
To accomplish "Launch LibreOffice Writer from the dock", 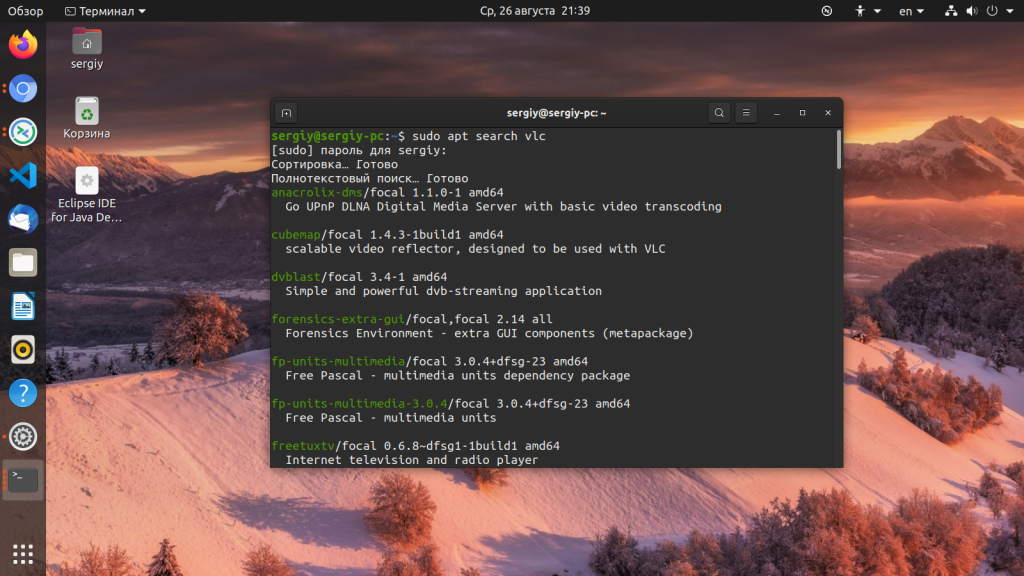I will coord(23,306).
